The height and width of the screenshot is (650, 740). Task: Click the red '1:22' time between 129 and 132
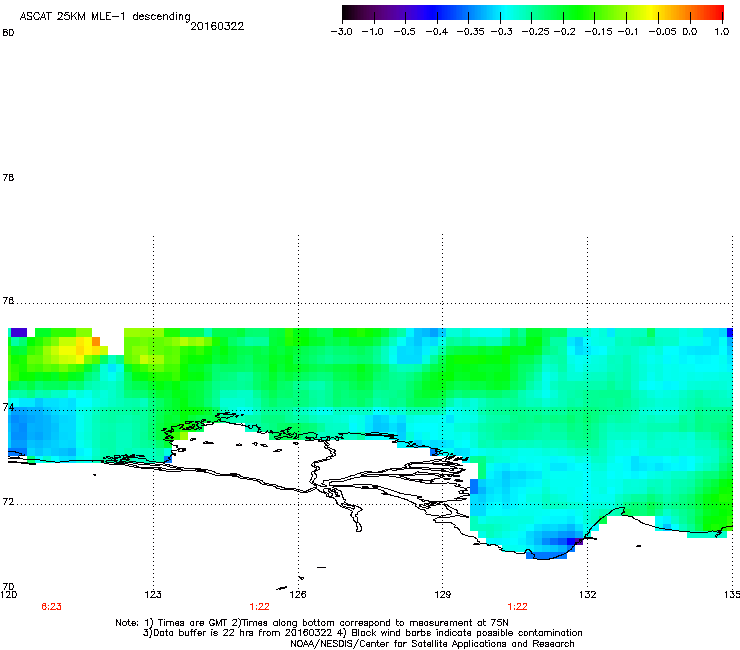(x=517, y=607)
